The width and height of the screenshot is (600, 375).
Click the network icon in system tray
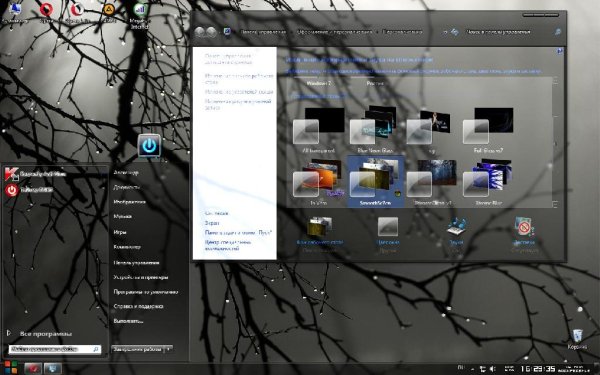point(483,369)
